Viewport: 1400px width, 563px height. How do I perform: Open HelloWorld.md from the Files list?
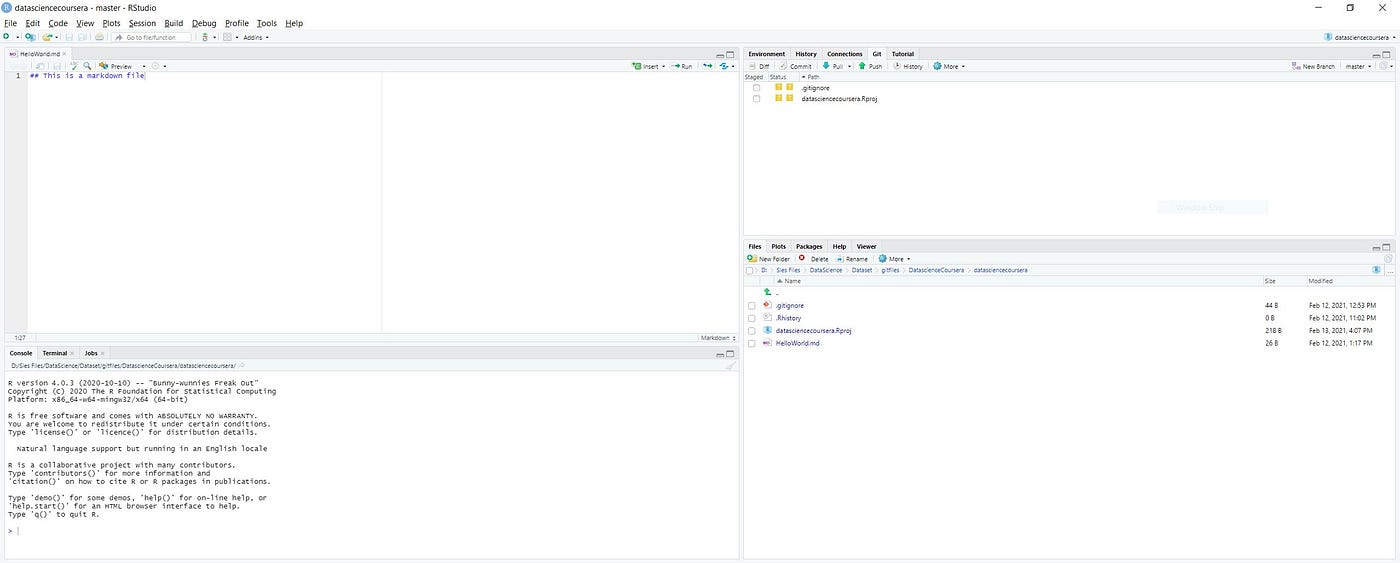tap(797, 343)
